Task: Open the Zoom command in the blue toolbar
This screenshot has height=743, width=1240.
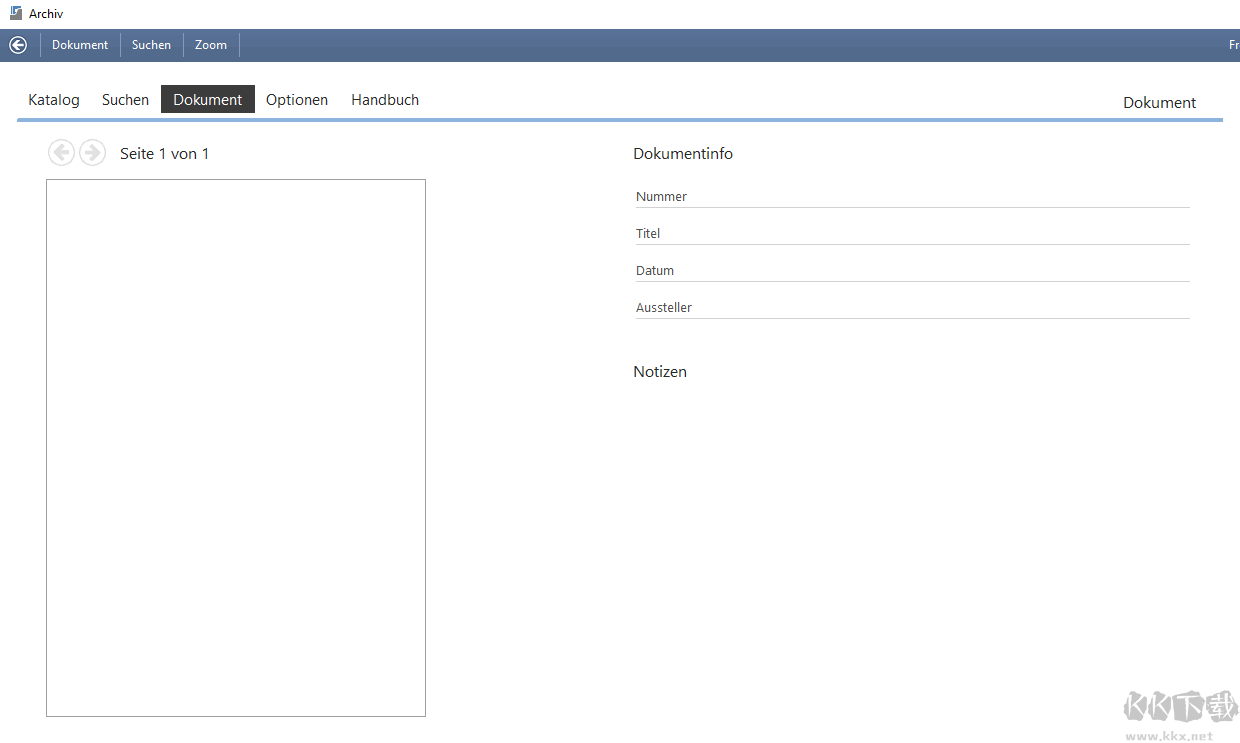Action: point(211,44)
